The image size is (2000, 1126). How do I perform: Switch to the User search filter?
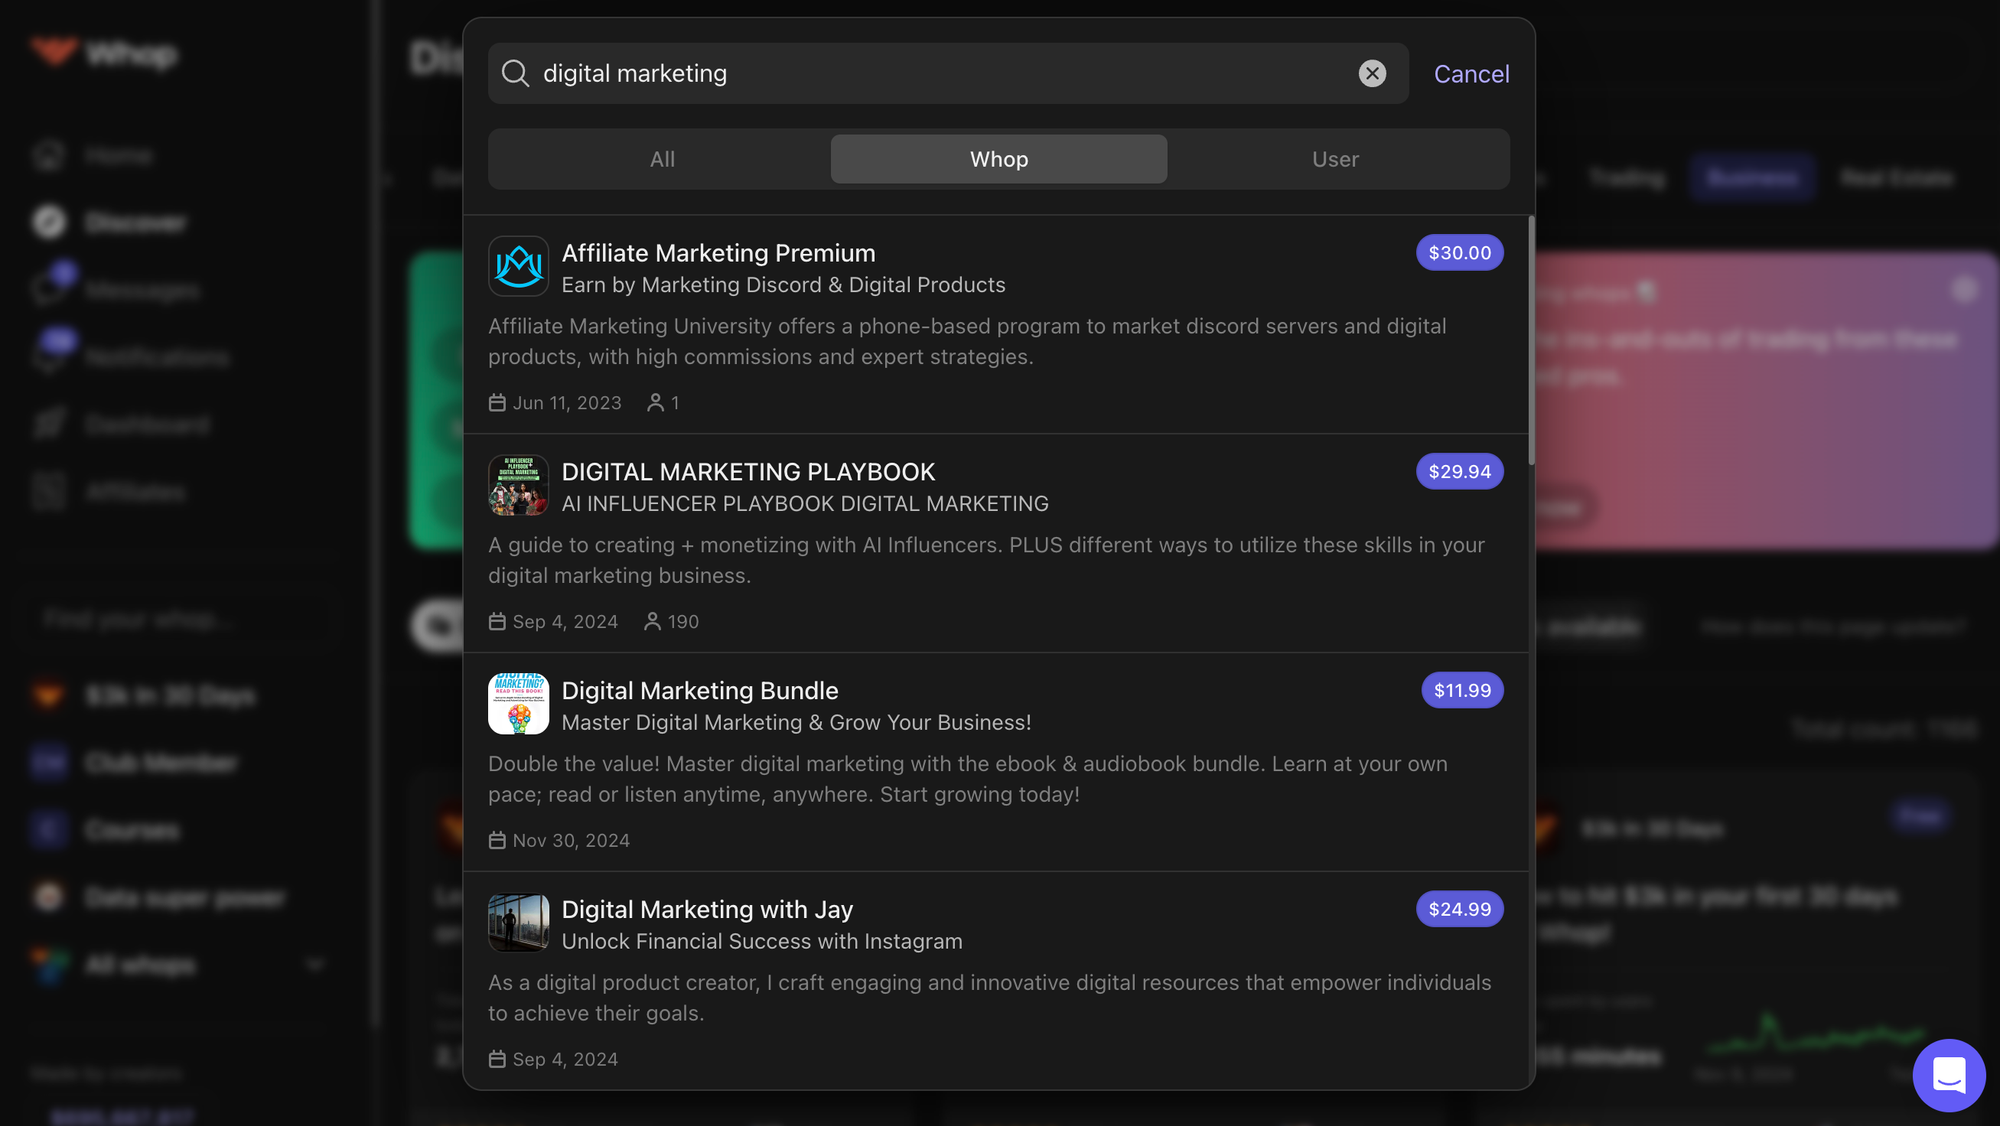pyautogui.click(x=1336, y=158)
